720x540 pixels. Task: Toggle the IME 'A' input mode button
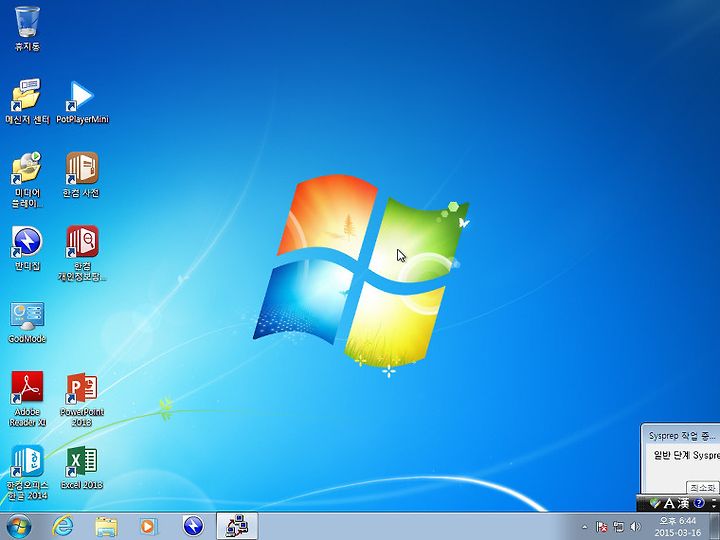click(669, 503)
